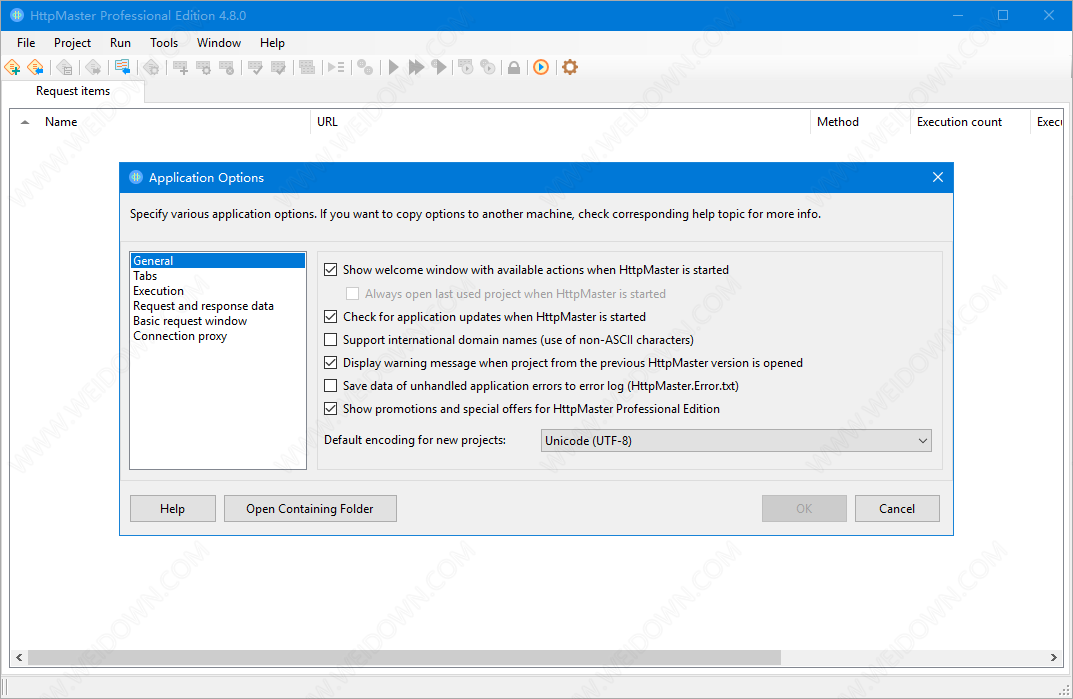Click the stacked request items toolbar icon
The height and width of the screenshot is (699, 1073).
(x=307, y=67)
